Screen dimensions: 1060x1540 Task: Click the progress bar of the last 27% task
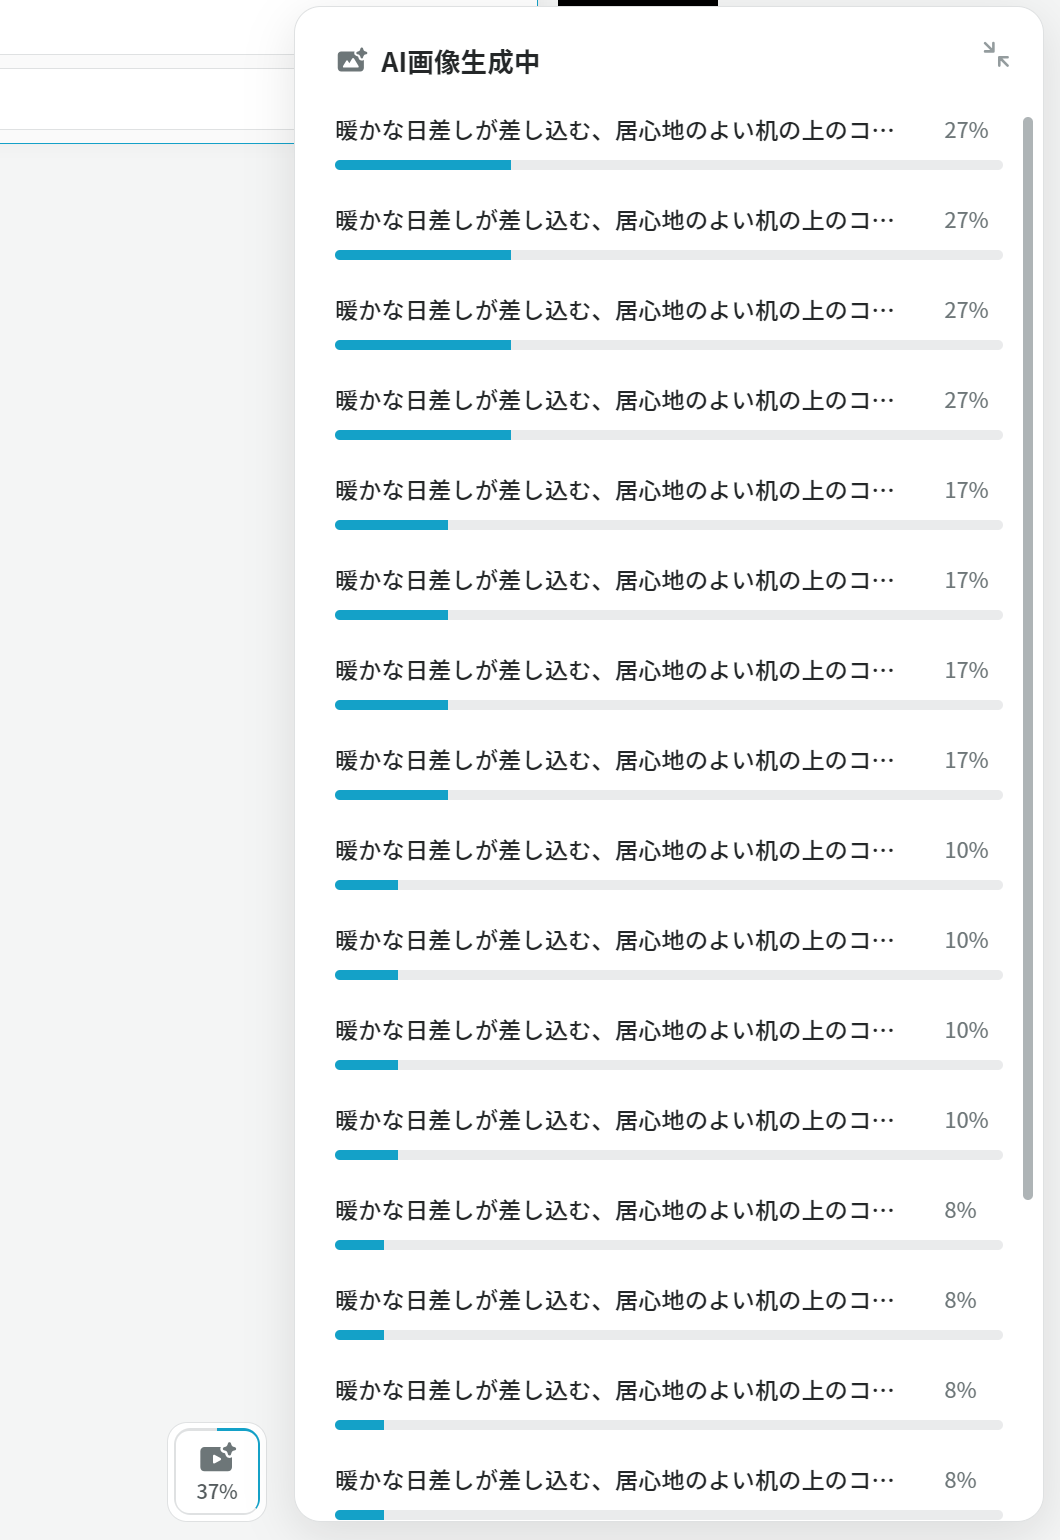point(668,435)
